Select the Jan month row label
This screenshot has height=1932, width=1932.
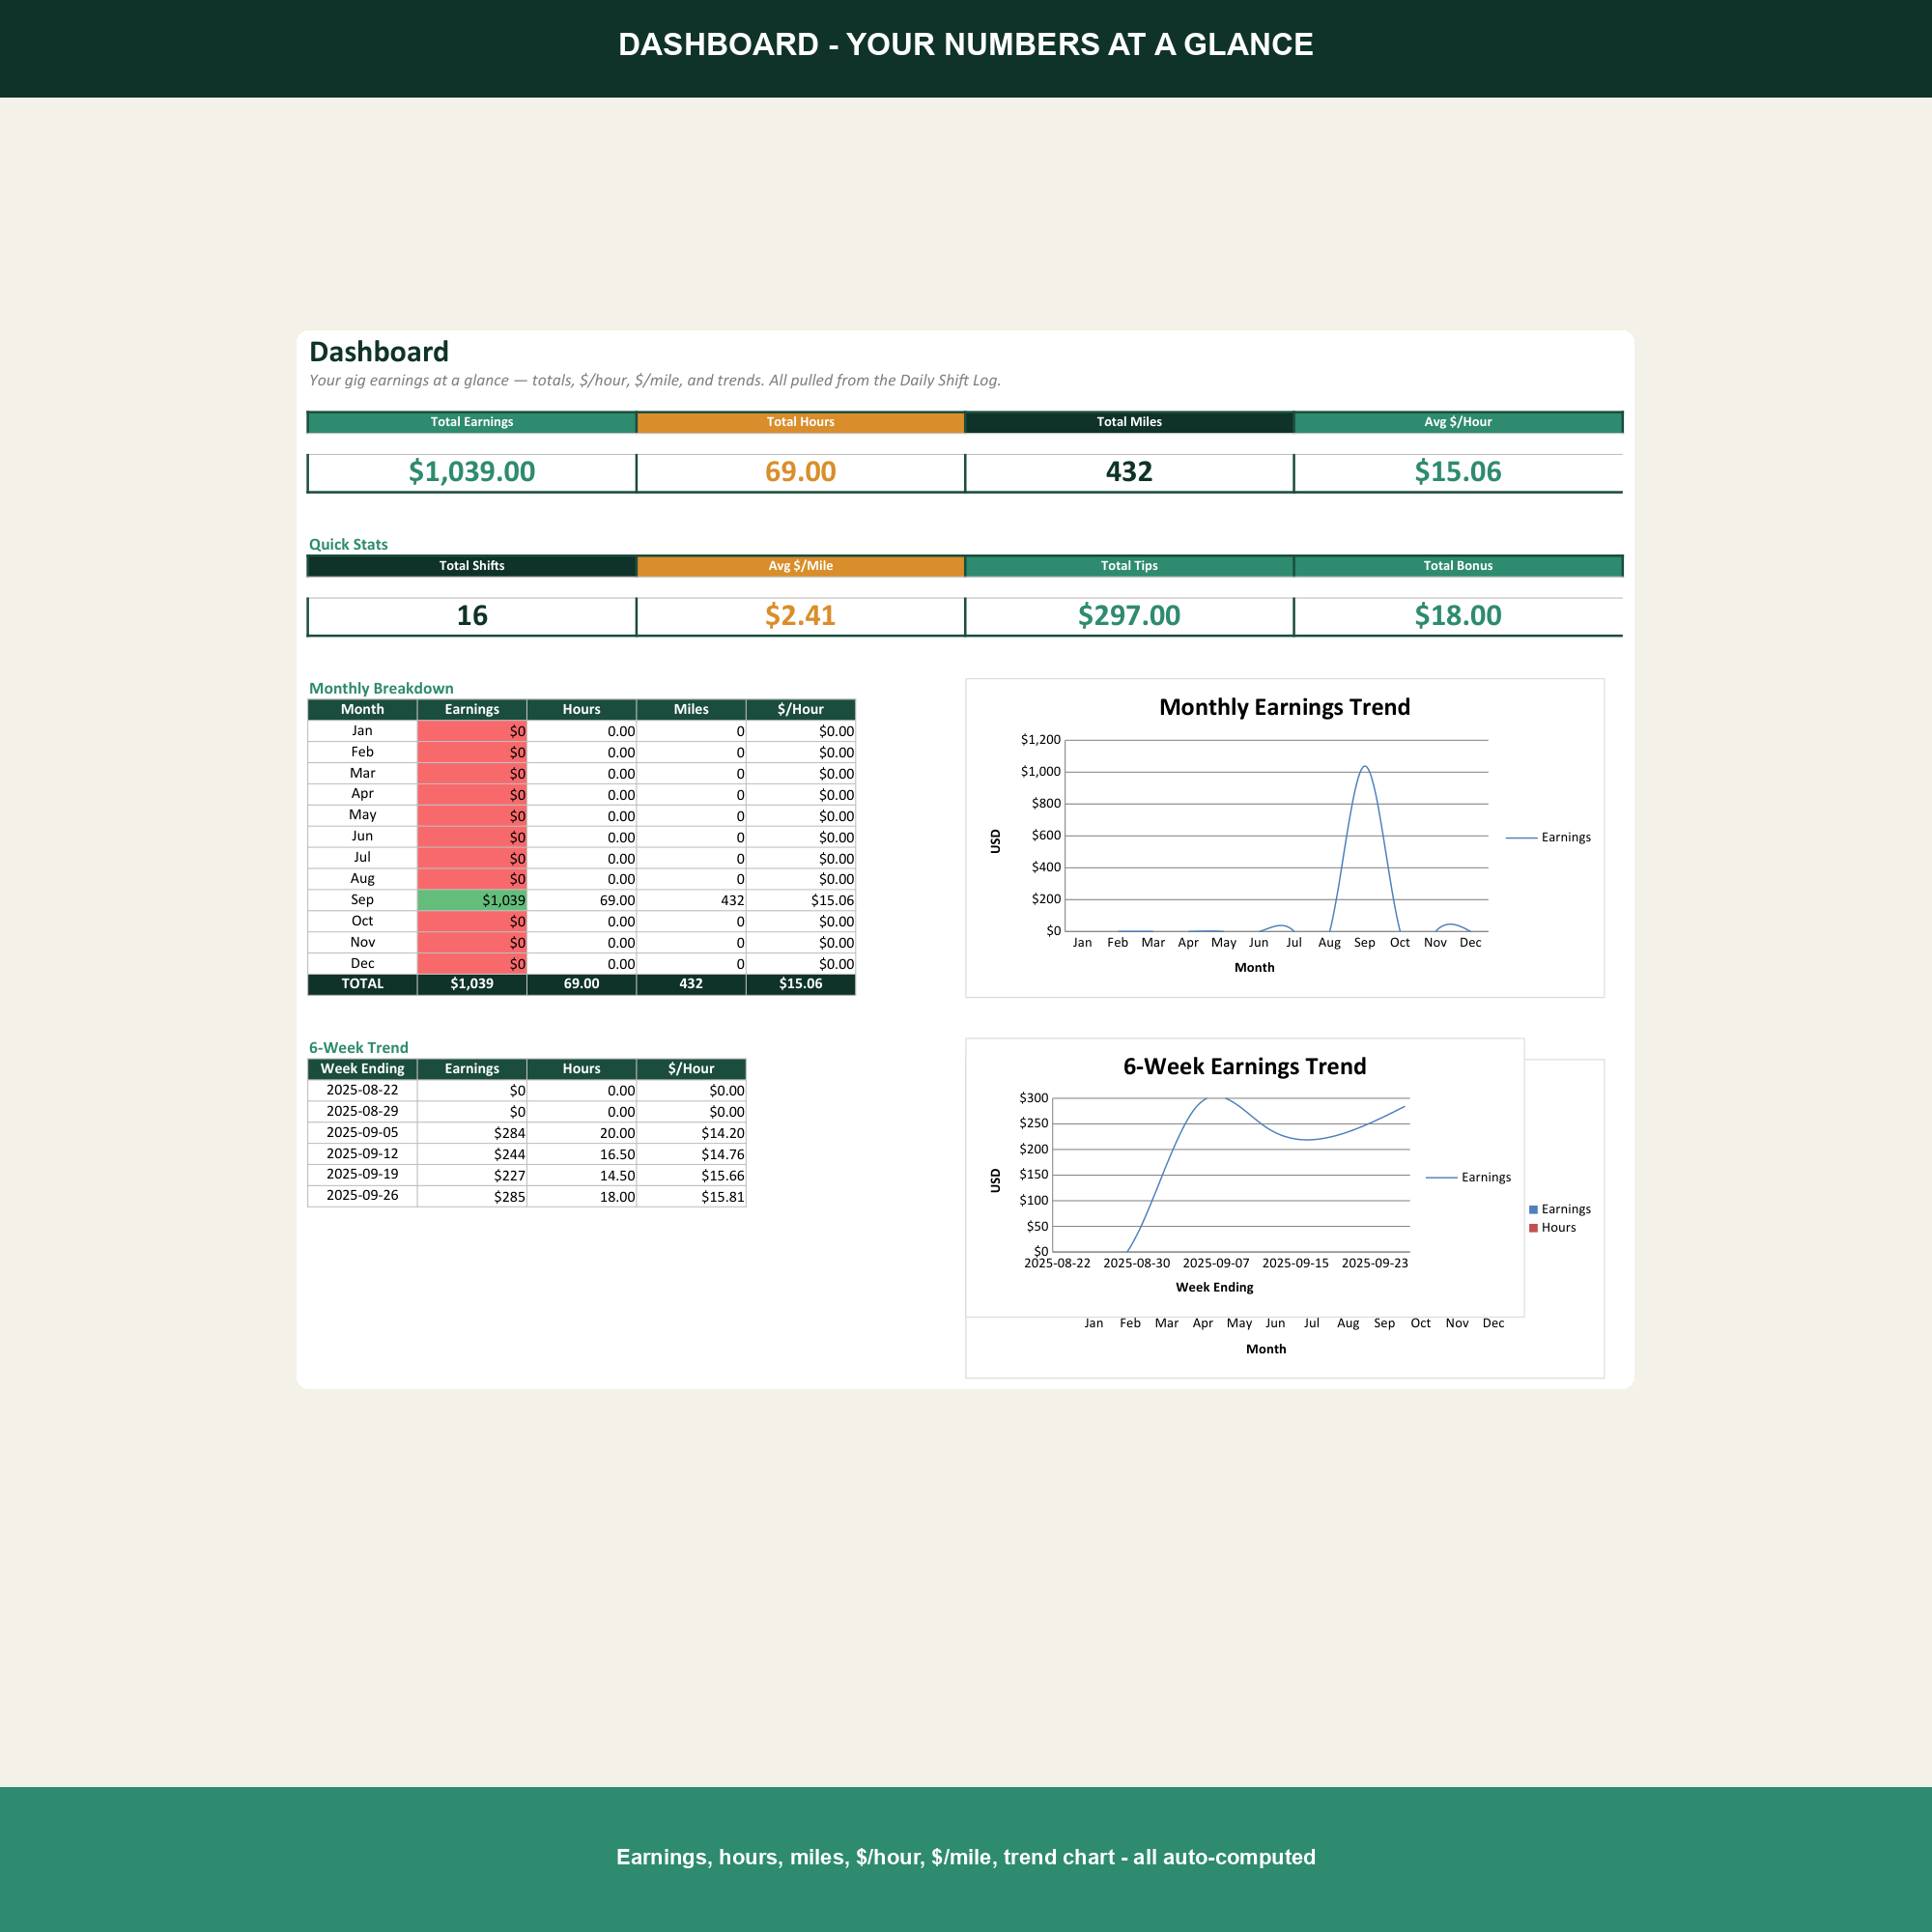(x=362, y=731)
